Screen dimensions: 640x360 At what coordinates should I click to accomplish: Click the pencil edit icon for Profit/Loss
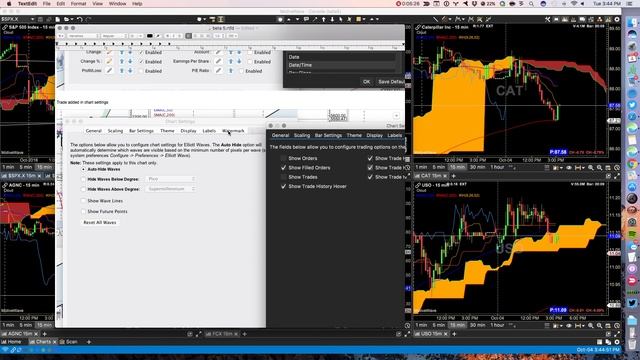(x=109, y=71)
